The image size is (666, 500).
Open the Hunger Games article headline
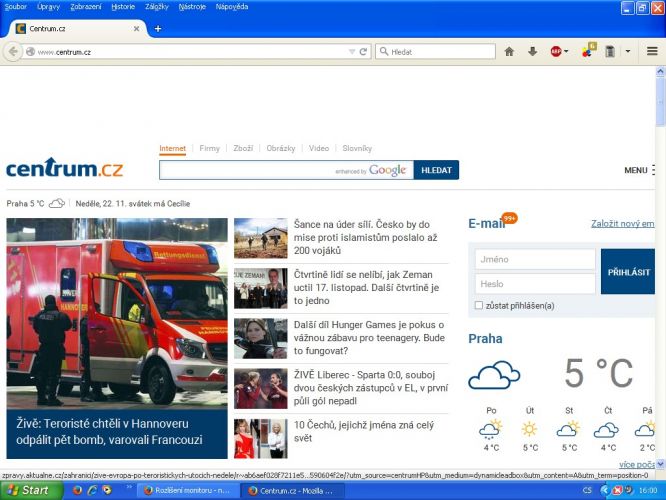click(x=369, y=338)
